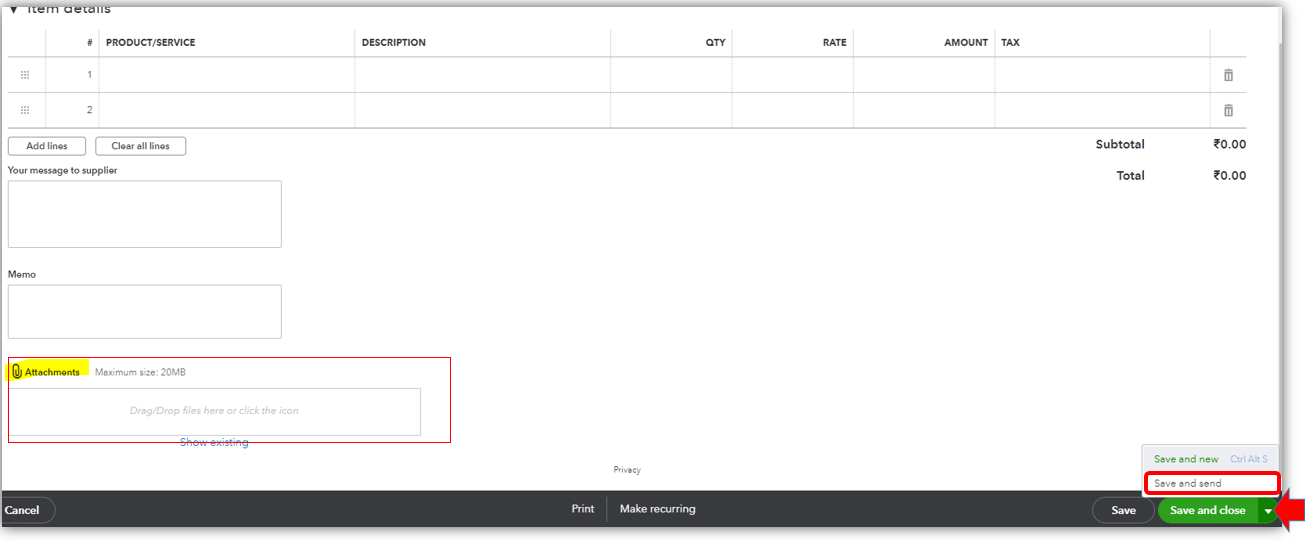Click the Save button
This screenshot has height=541, width=1307.
pos(1123,510)
